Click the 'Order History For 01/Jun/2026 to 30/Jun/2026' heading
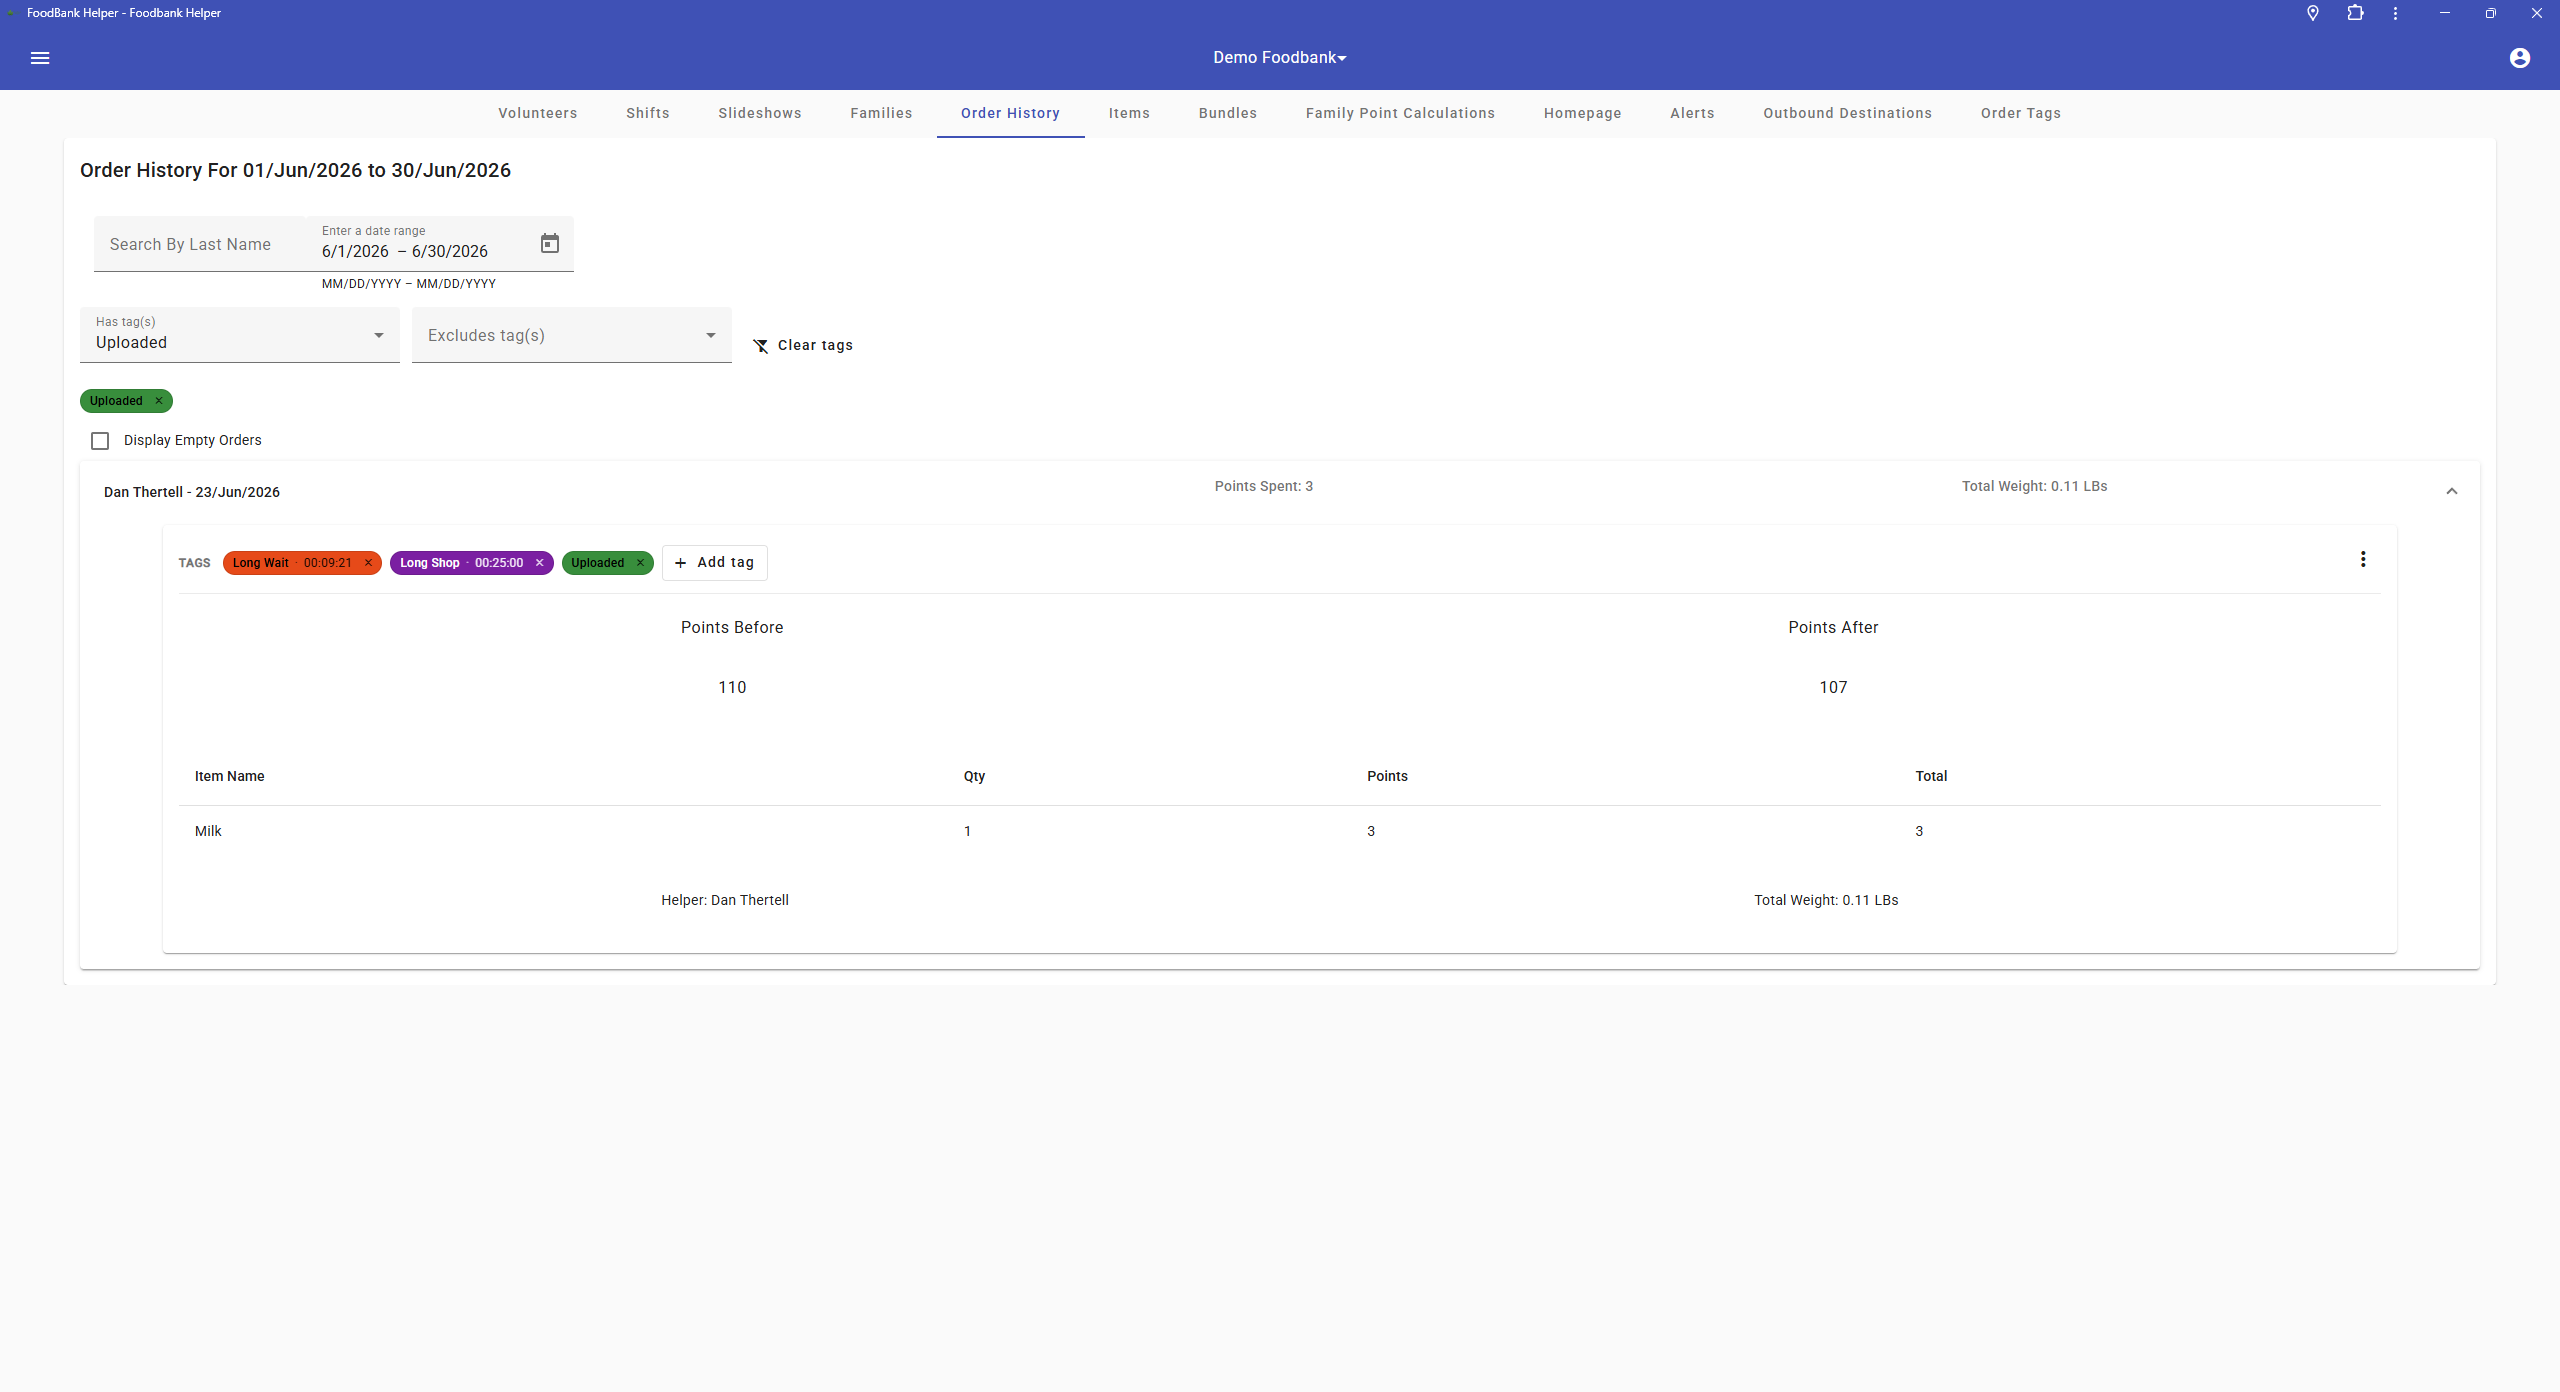The image size is (2560, 1392). tap(295, 170)
